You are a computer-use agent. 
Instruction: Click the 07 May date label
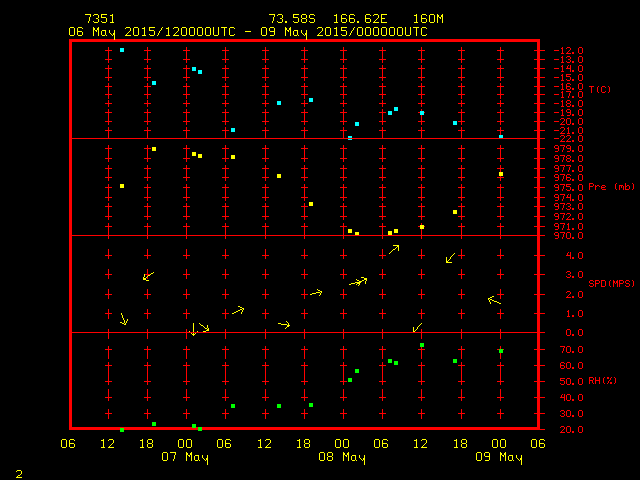coord(186,457)
